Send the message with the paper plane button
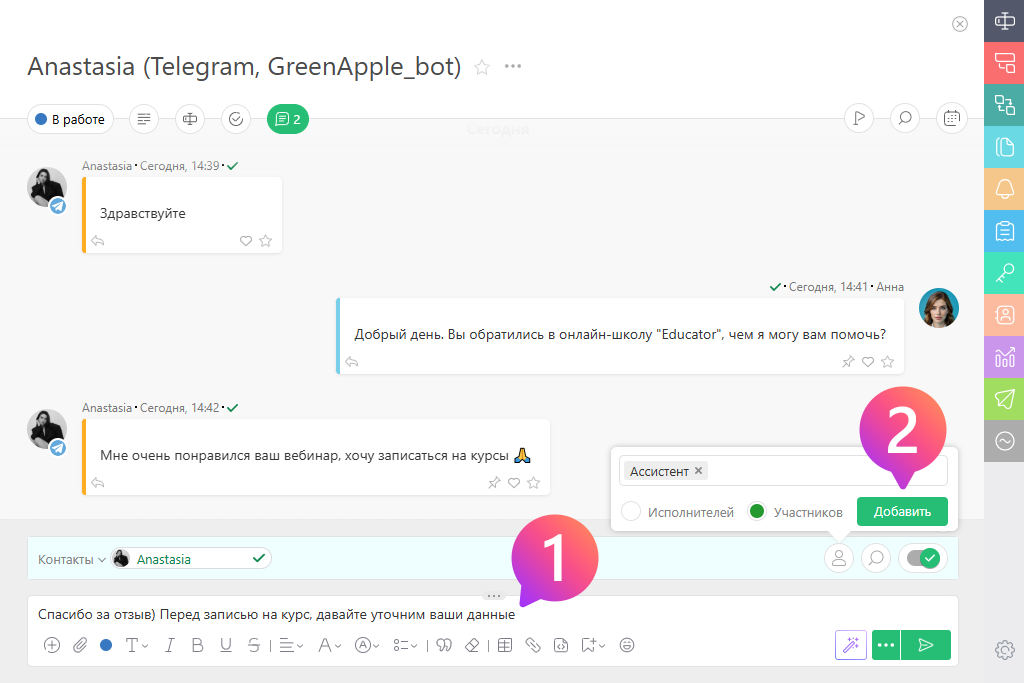1024x683 pixels. point(926,645)
